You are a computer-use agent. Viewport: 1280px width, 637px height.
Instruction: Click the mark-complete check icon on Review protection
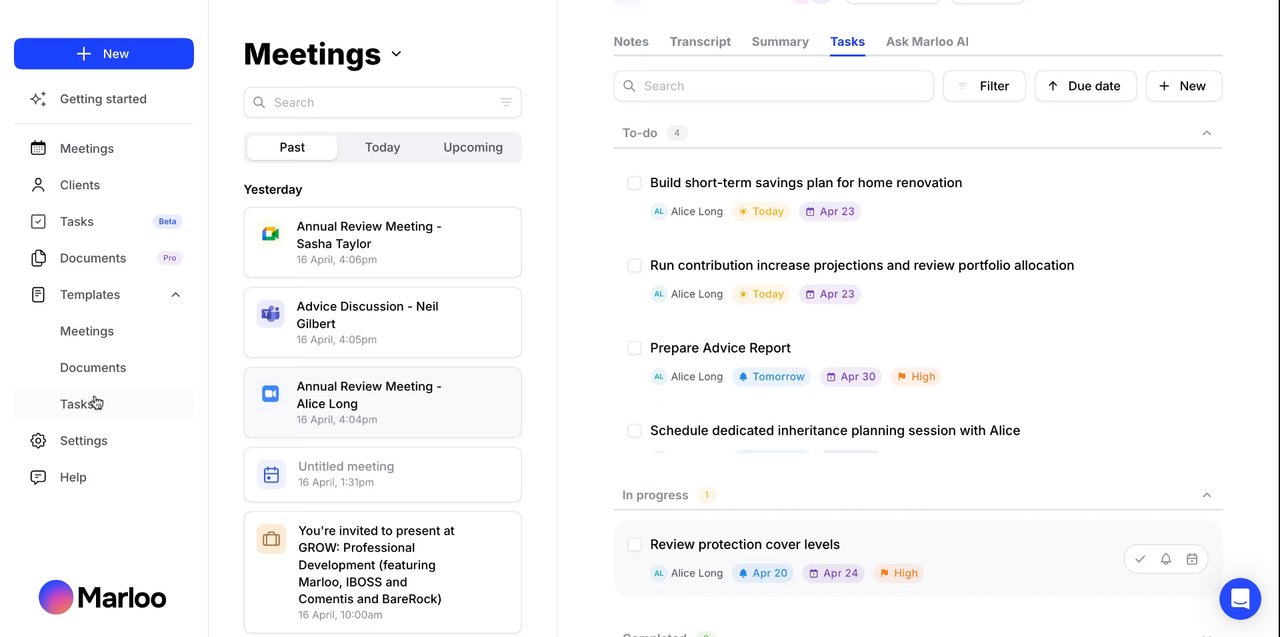(x=1140, y=559)
